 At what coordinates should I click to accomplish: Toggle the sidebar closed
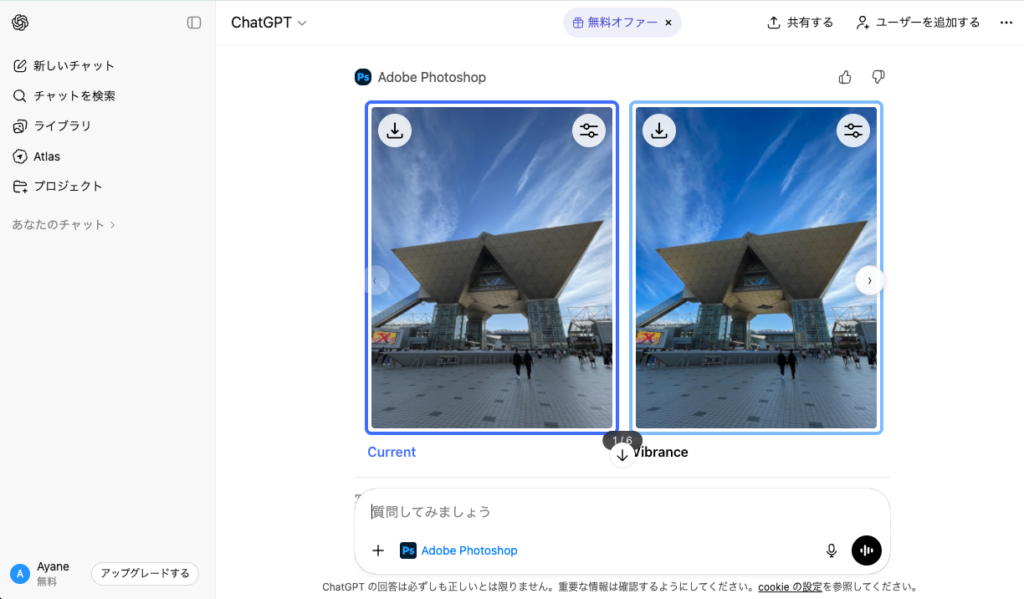click(x=194, y=23)
